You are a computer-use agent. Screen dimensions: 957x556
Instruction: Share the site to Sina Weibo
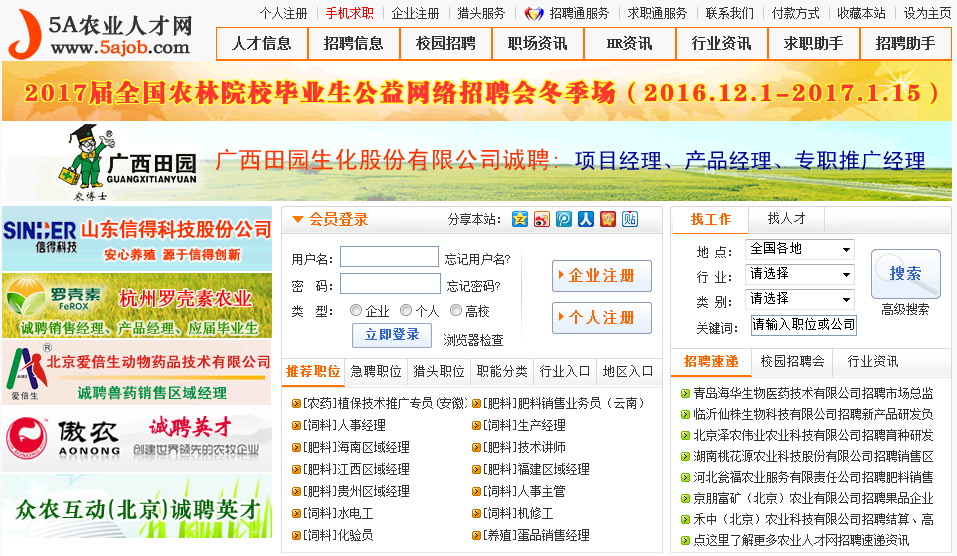click(542, 219)
